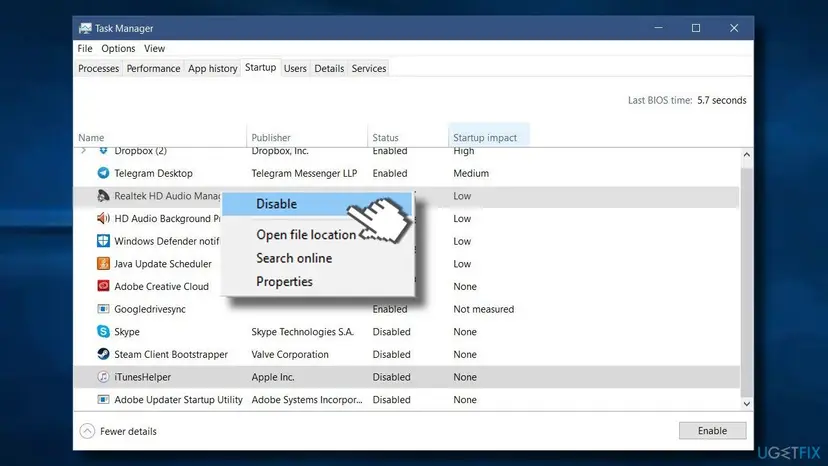The height and width of the screenshot is (466, 828).
Task: Click the iTunesHelper music note icon
Action: tap(103, 377)
